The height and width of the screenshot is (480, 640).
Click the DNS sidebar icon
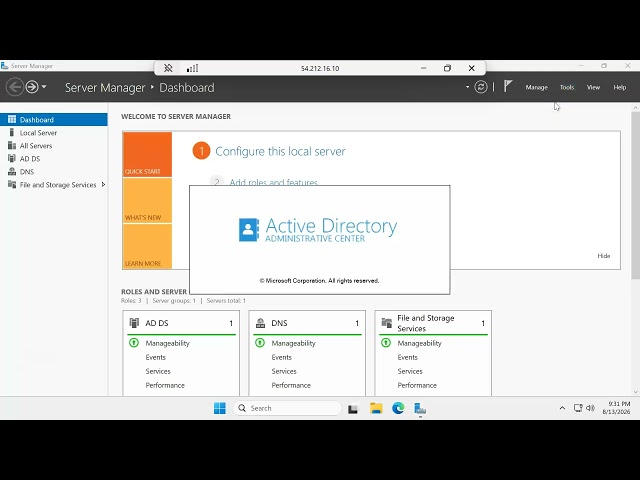pyautogui.click(x=12, y=171)
